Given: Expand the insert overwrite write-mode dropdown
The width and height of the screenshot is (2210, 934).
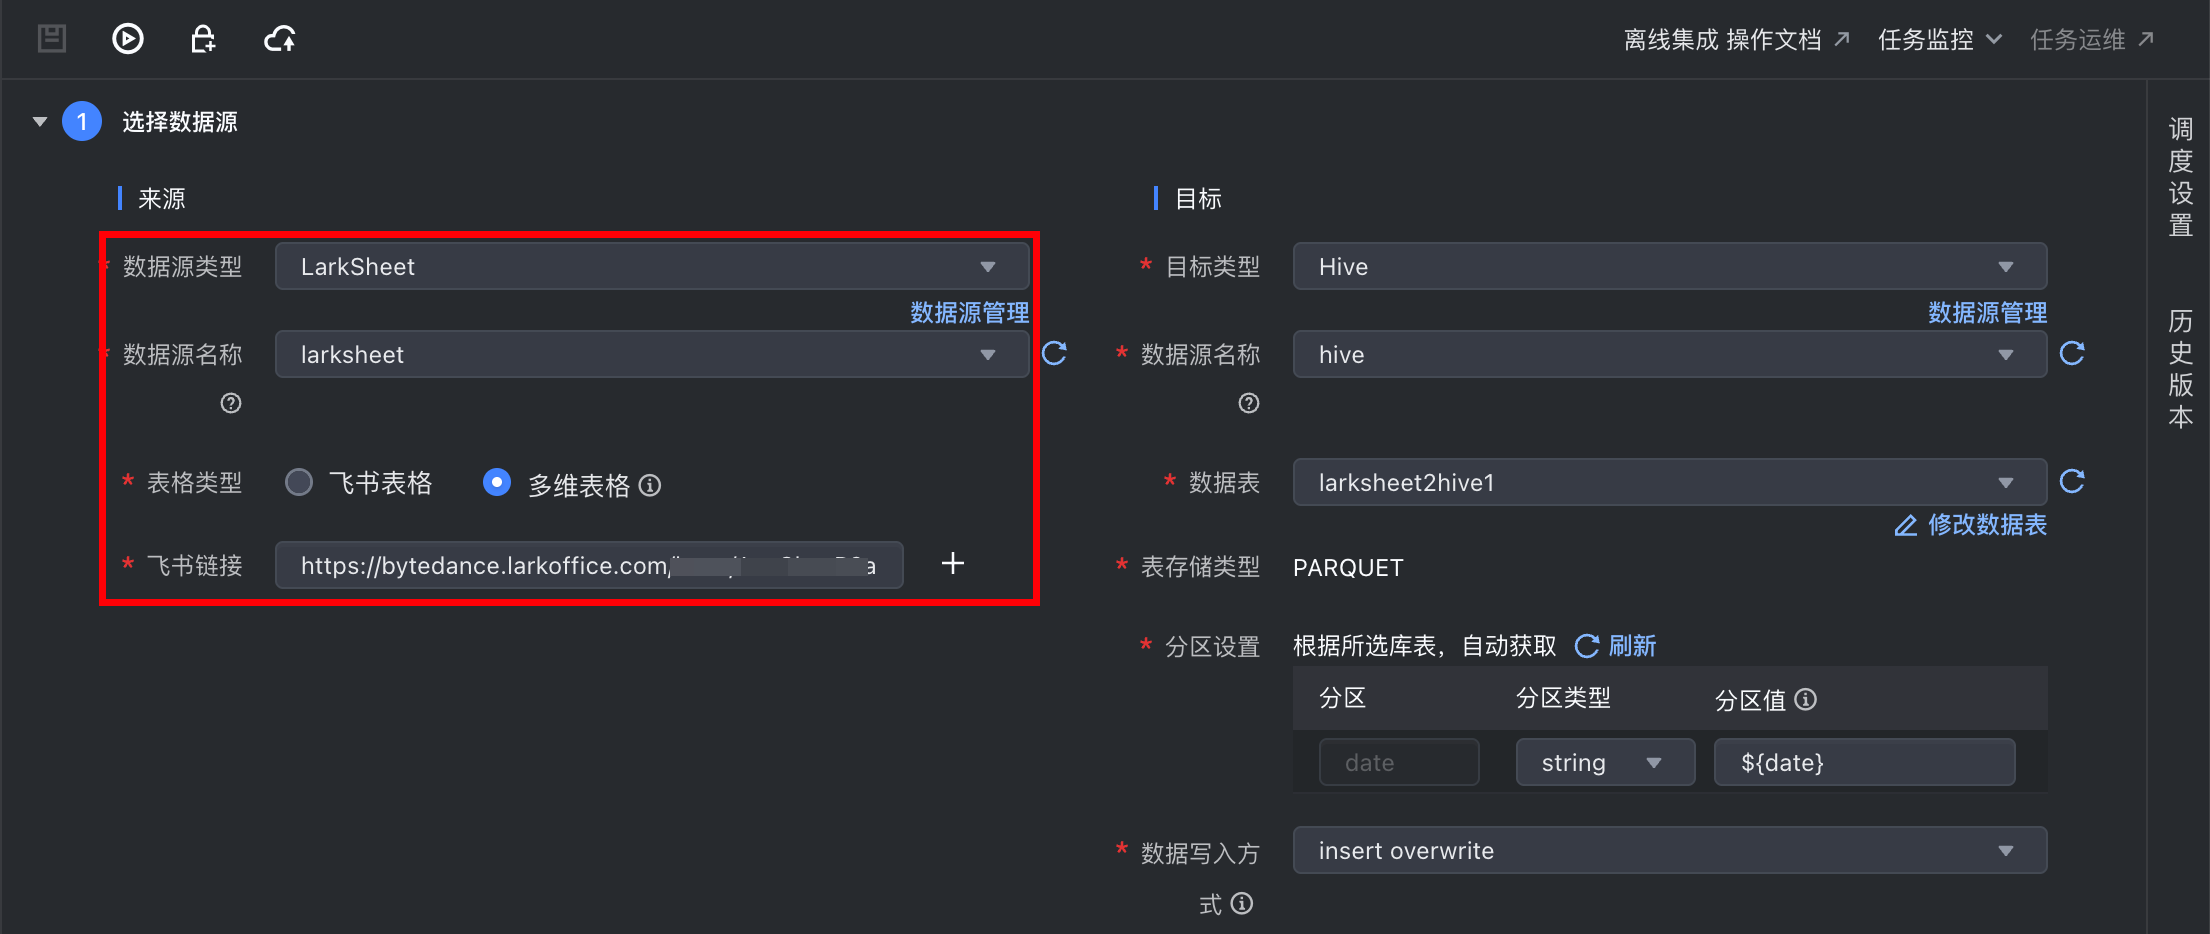Looking at the screenshot, I should (x=1669, y=851).
